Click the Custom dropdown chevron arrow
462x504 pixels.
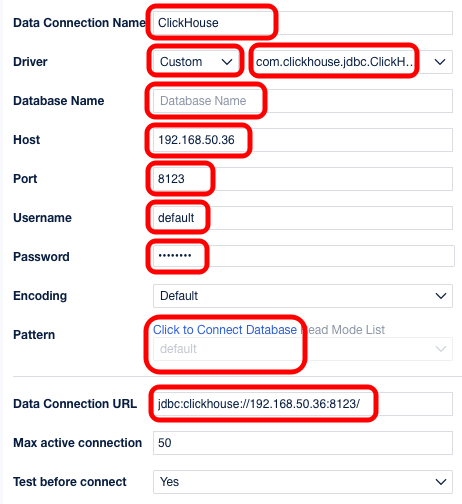coord(227,62)
